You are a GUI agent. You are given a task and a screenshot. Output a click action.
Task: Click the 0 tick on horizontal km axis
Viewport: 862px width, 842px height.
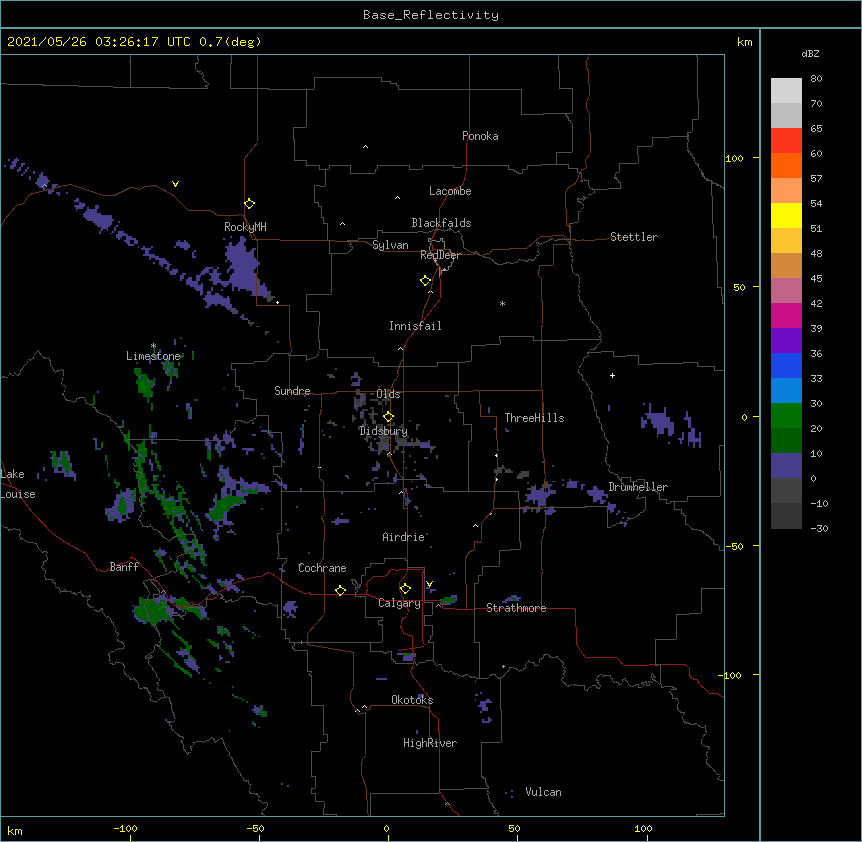click(386, 828)
